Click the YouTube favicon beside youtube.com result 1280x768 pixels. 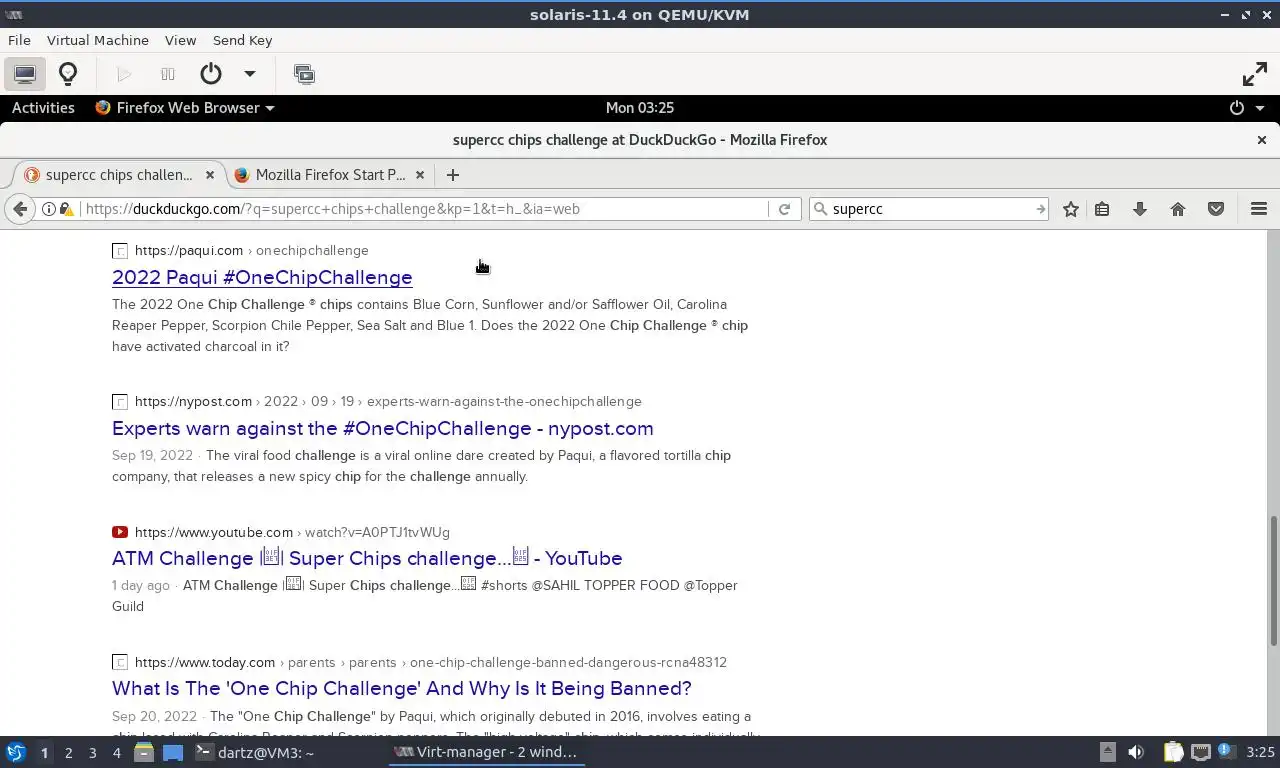click(120, 533)
